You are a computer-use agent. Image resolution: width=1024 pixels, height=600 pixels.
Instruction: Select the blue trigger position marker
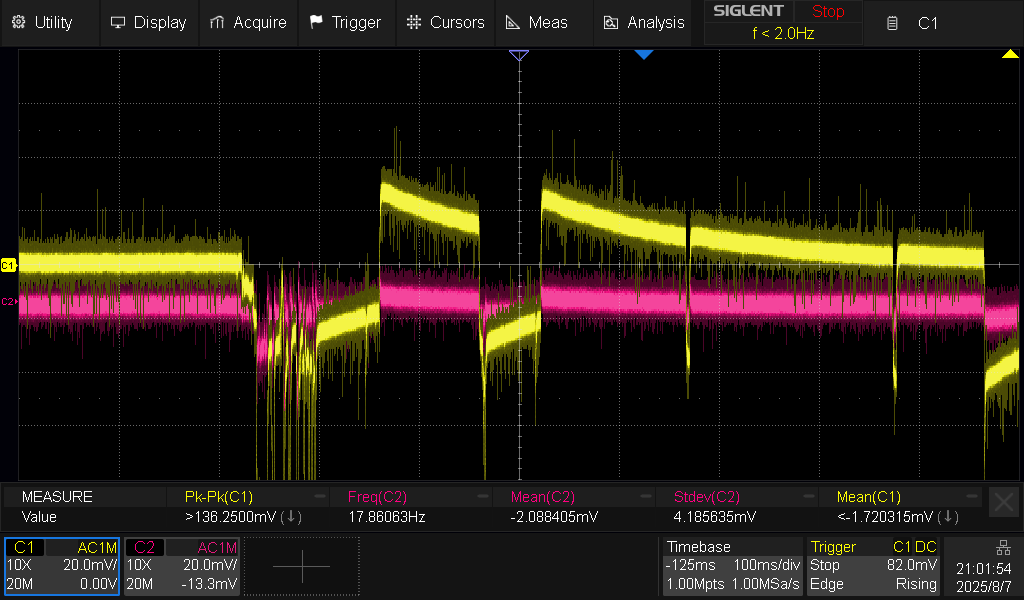click(x=644, y=55)
